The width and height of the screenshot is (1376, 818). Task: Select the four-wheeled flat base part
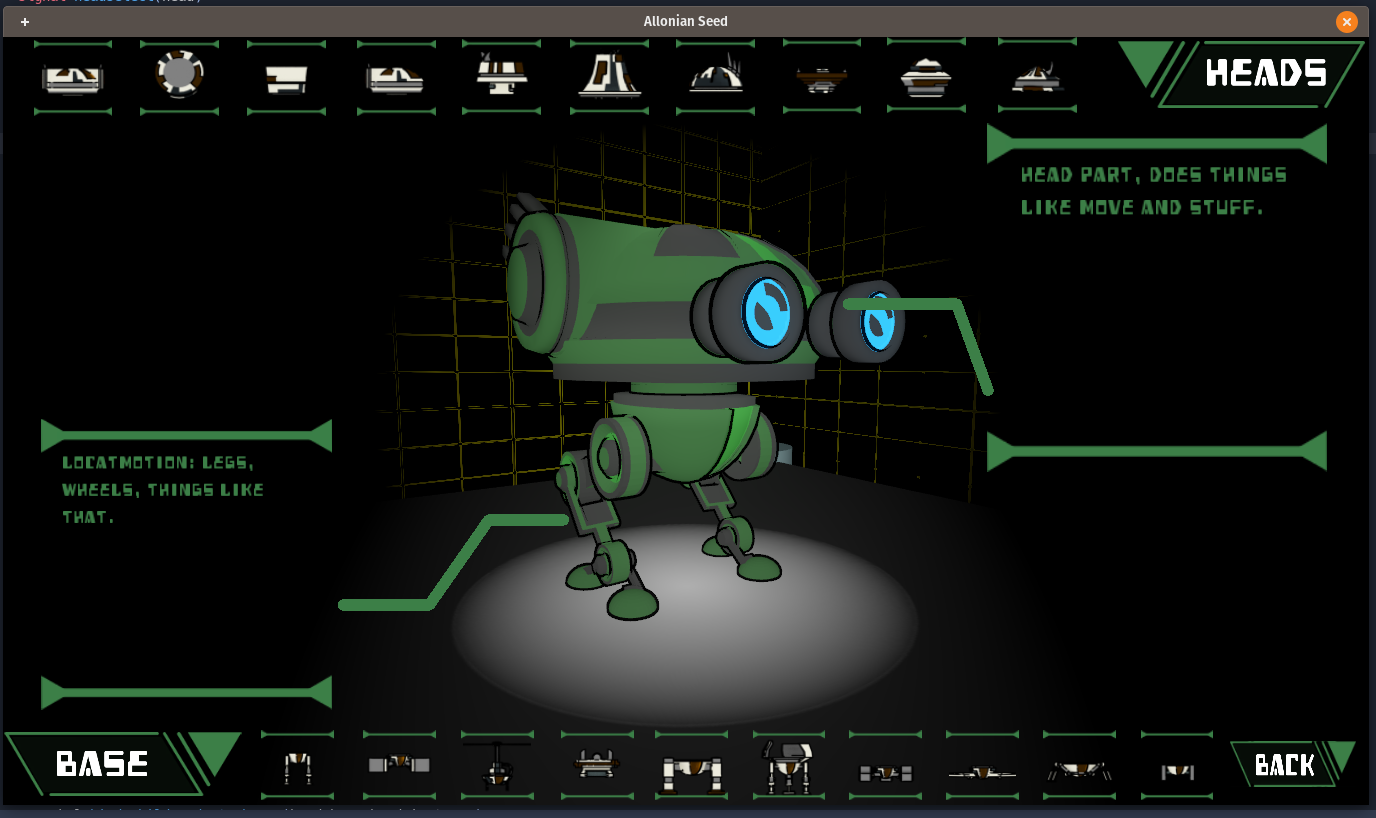[x=886, y=772]
